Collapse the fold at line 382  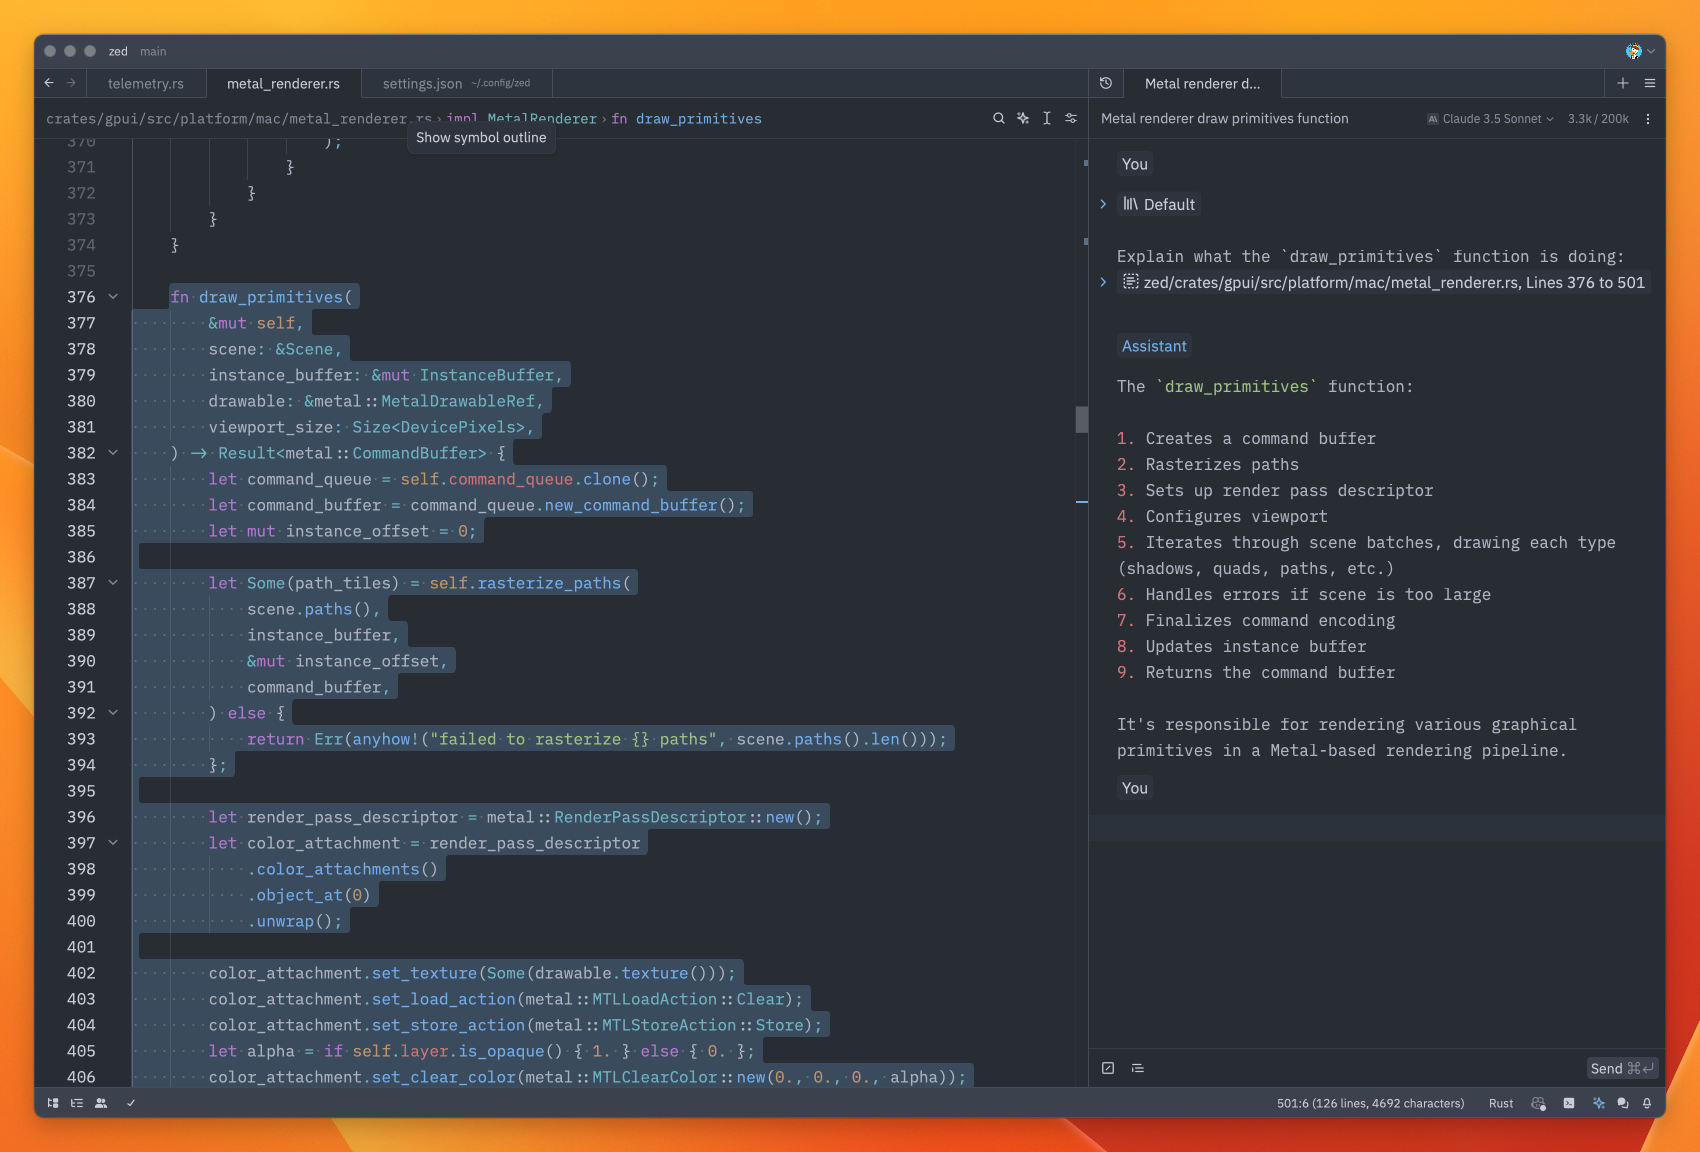113,453
